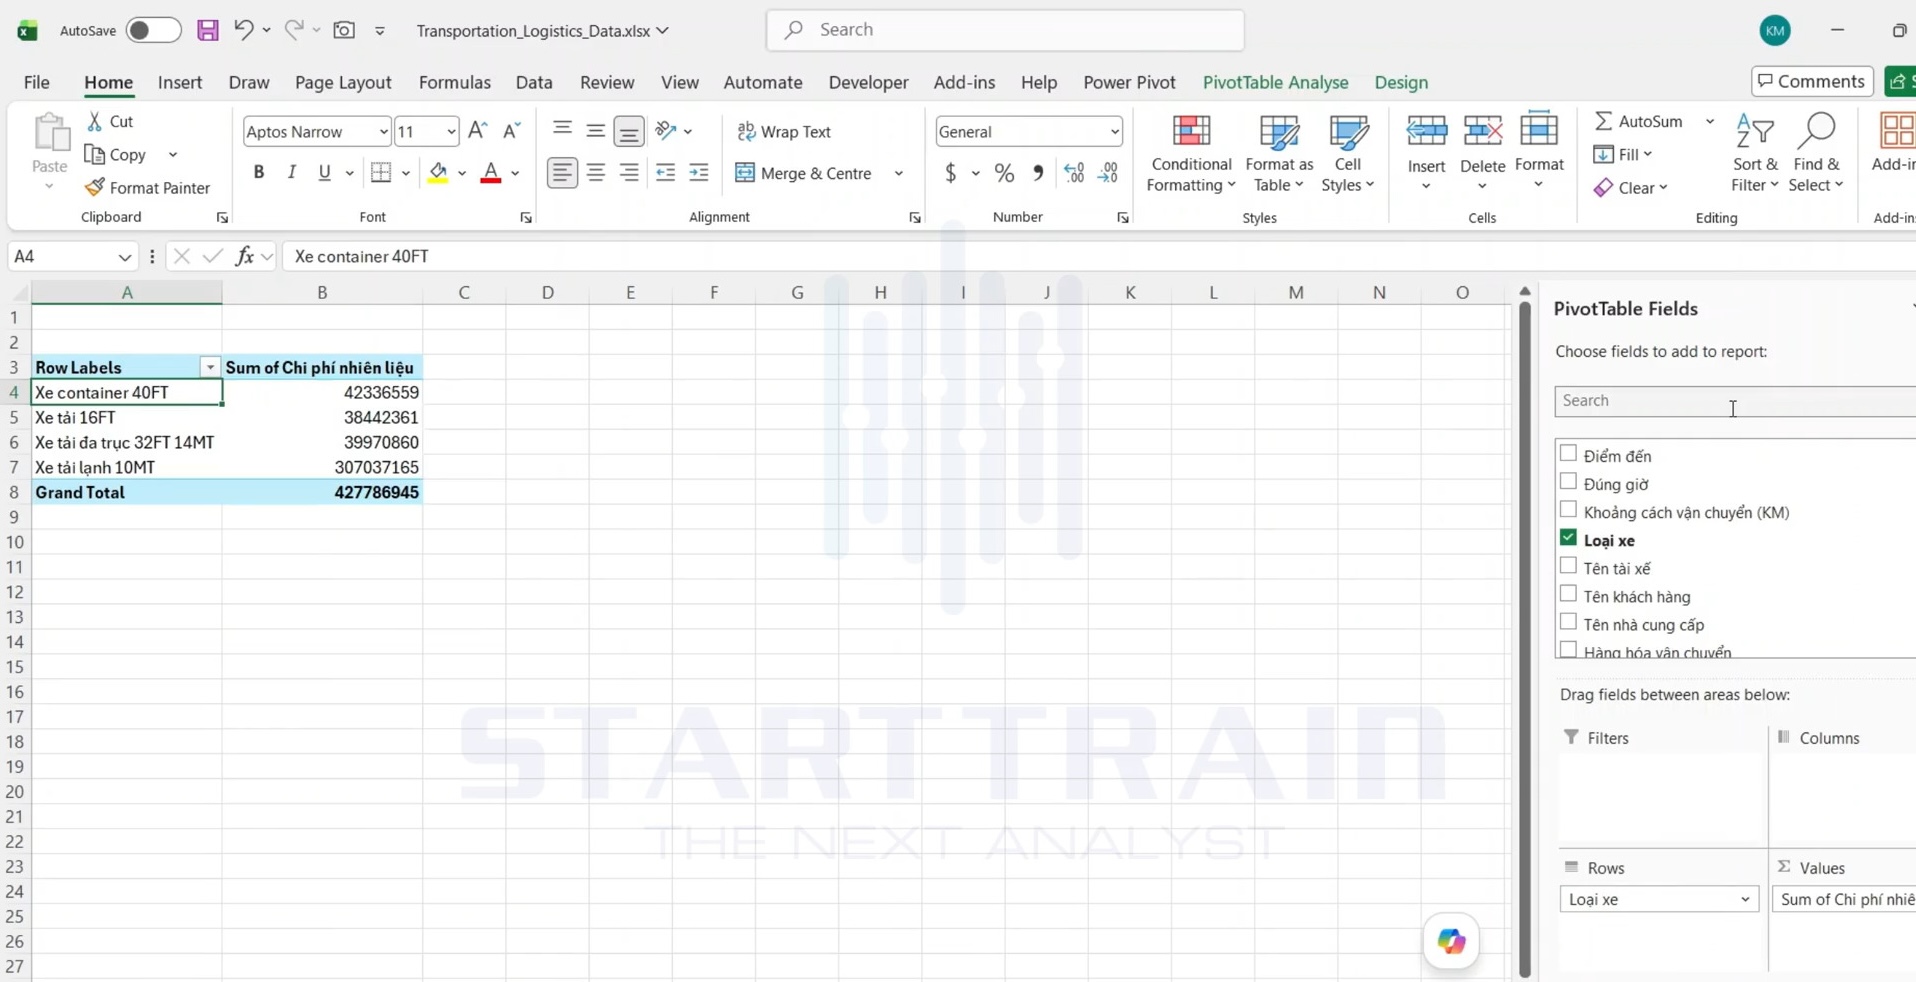The height and width of the screenshot is (982, 1916).
Task: Click the red Font Colour swatch
Action: click(490, 172)
